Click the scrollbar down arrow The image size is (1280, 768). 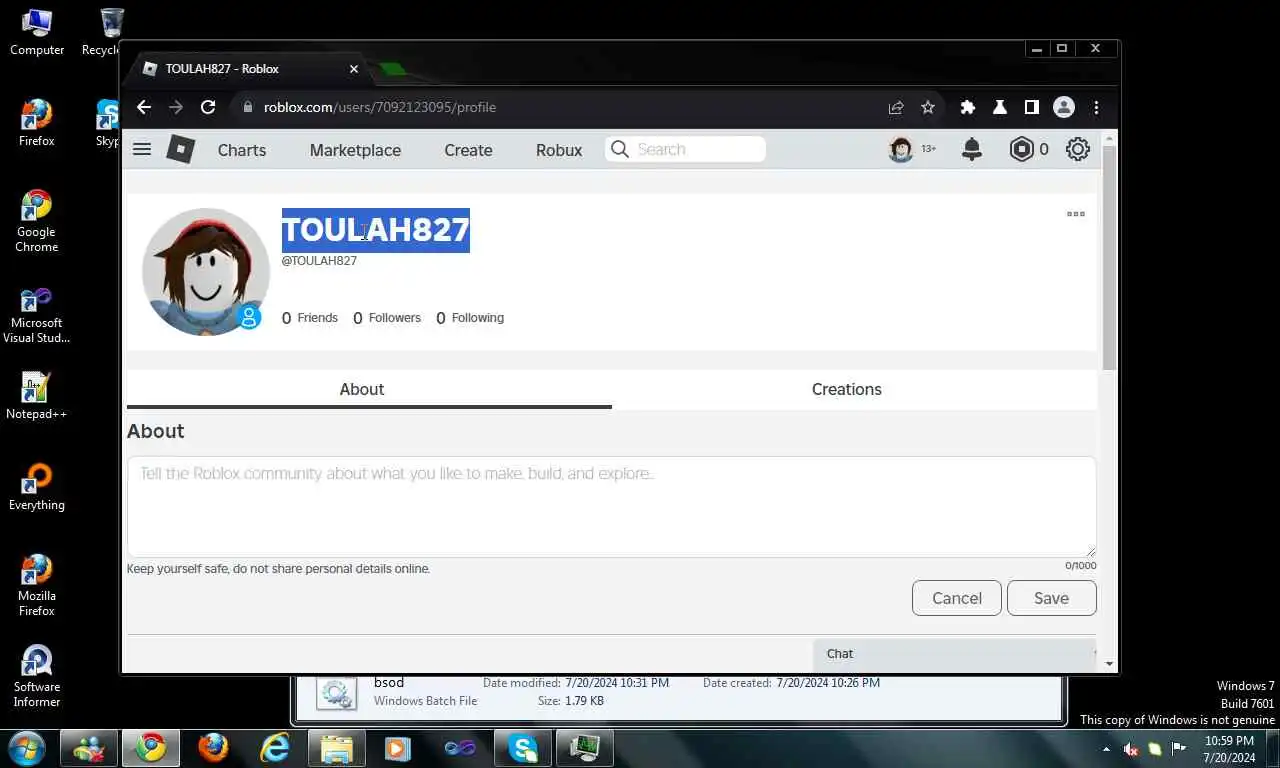1108,663
